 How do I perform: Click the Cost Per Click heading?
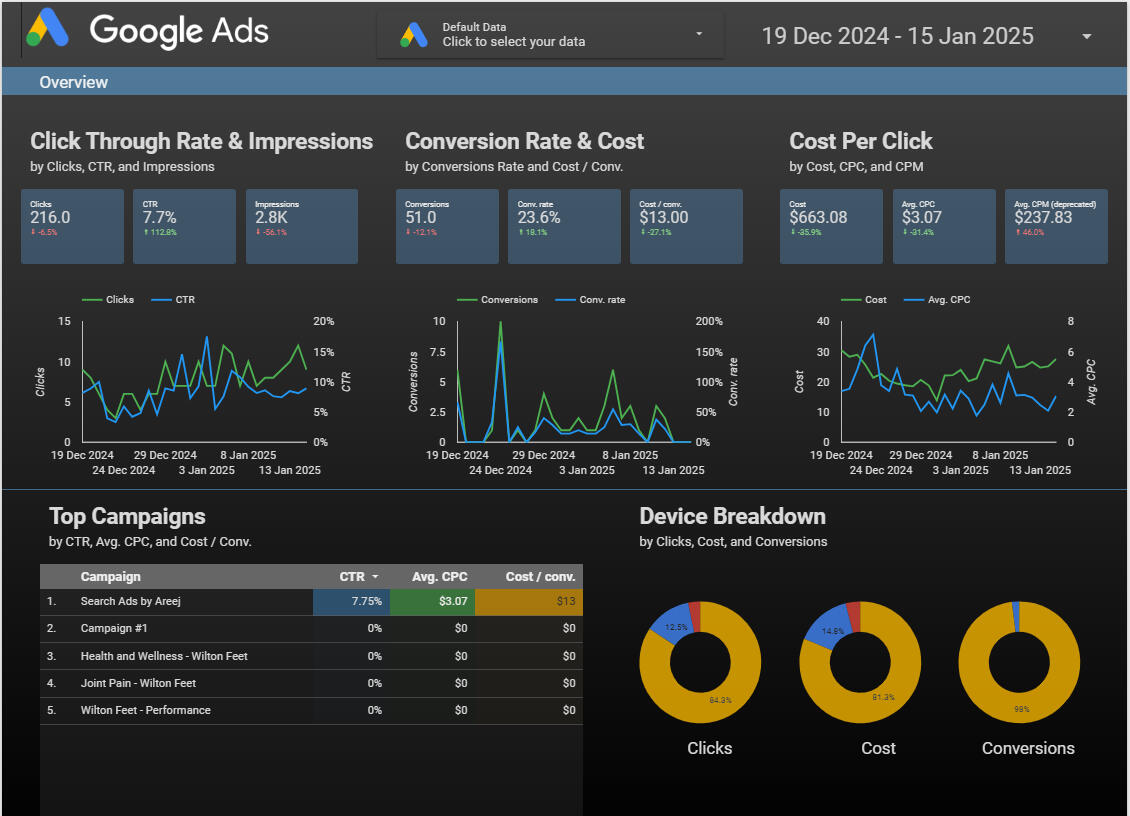coord(861,141)
